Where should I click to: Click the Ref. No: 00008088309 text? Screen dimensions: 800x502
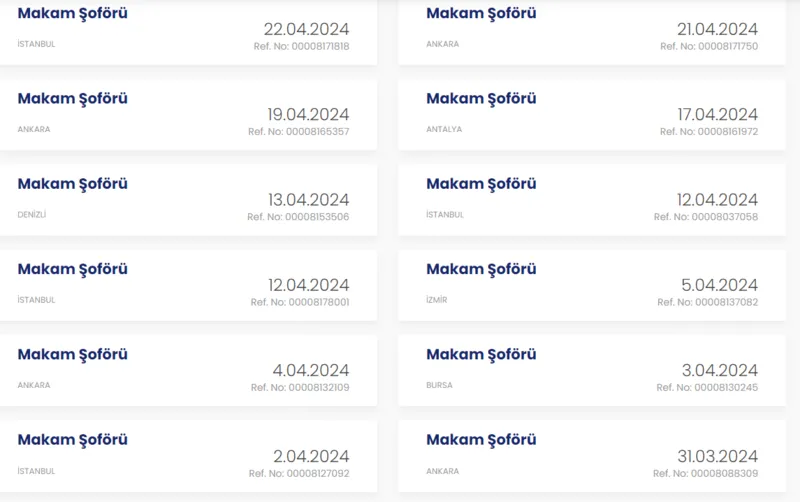coord(705,473)
